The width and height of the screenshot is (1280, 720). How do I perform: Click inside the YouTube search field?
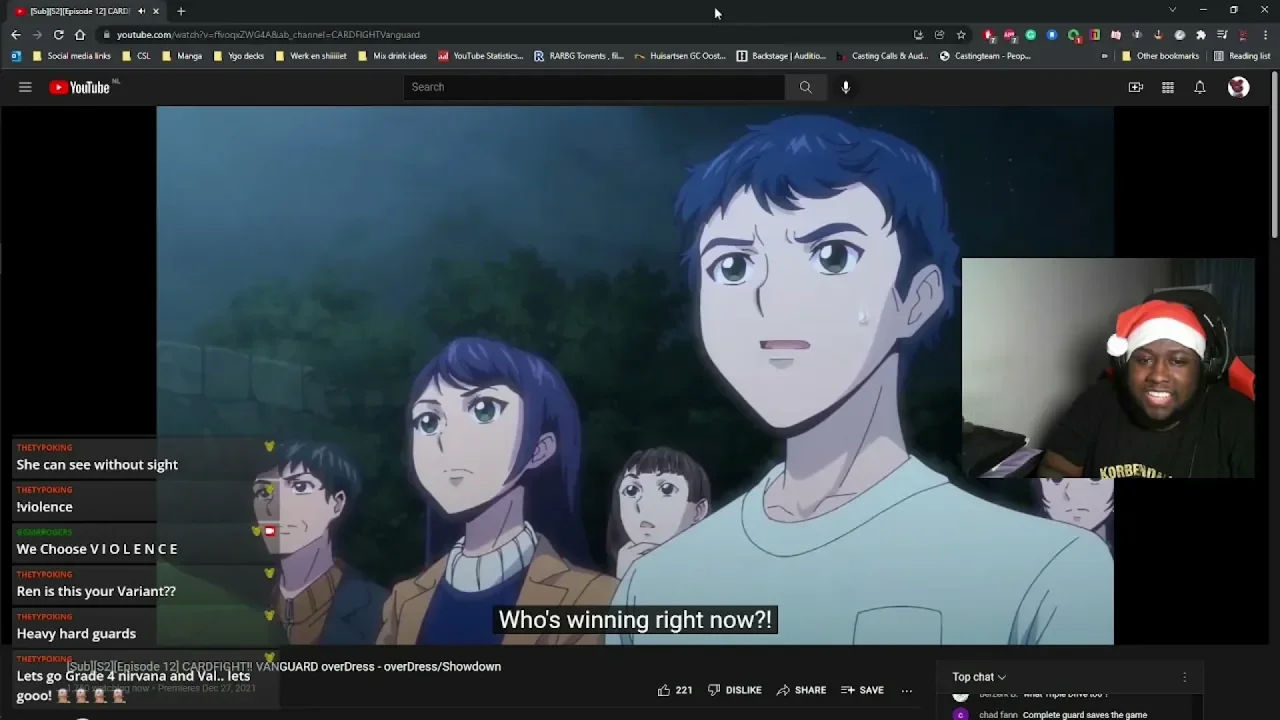click(594, 87)
